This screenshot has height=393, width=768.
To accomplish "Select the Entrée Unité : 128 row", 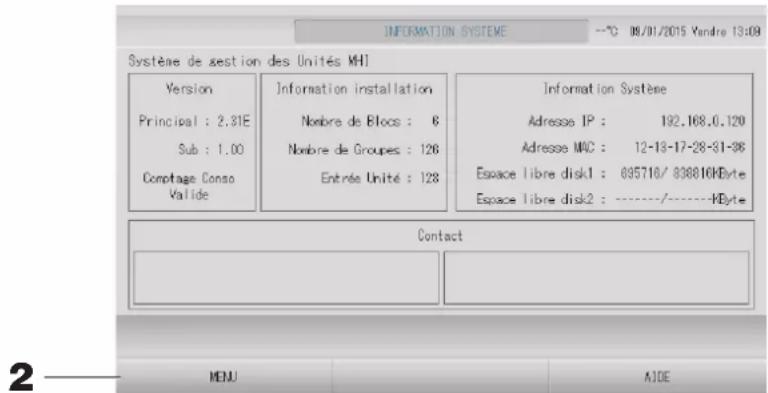I will coord(380,178).
